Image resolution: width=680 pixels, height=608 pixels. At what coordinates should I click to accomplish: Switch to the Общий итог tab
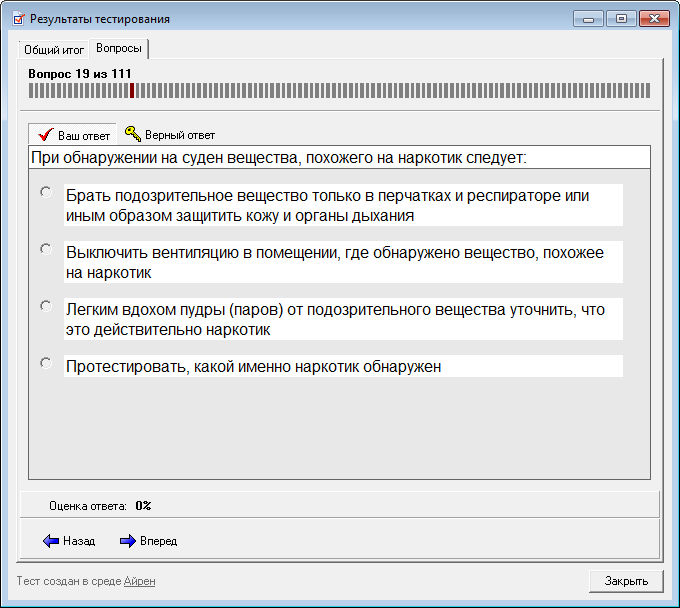pos(54,49)
